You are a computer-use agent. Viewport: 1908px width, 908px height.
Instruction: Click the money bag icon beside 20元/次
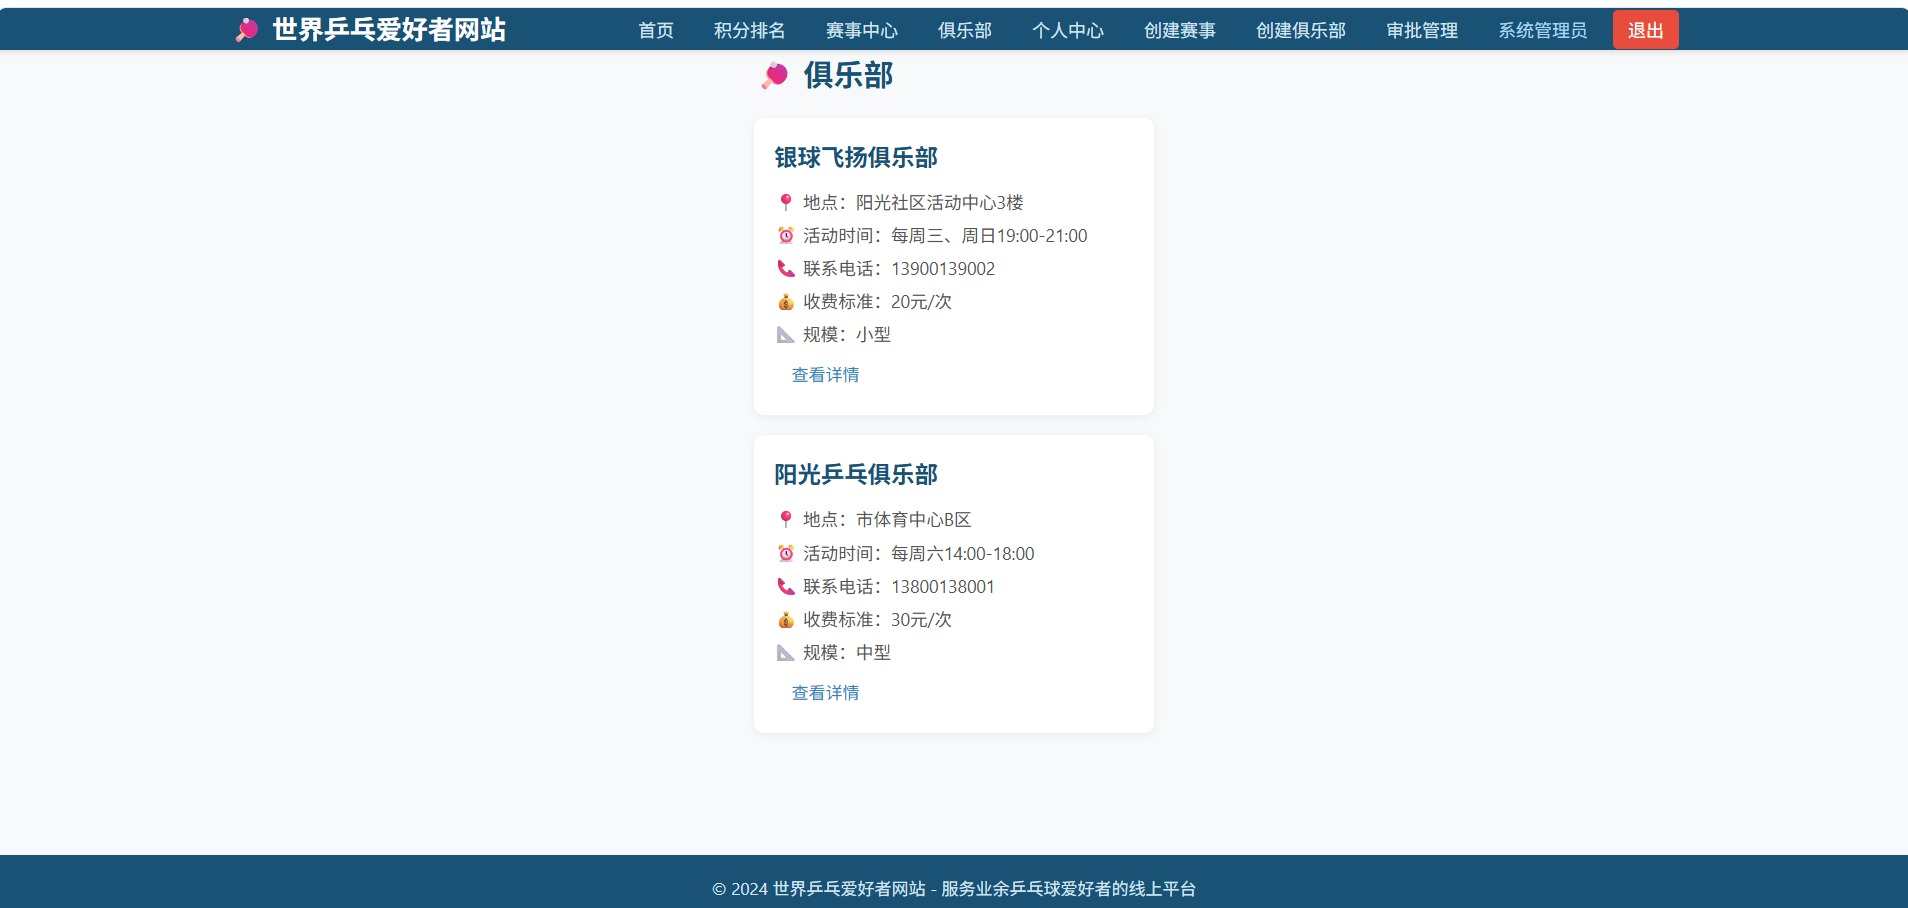click(x=786, y=301)
